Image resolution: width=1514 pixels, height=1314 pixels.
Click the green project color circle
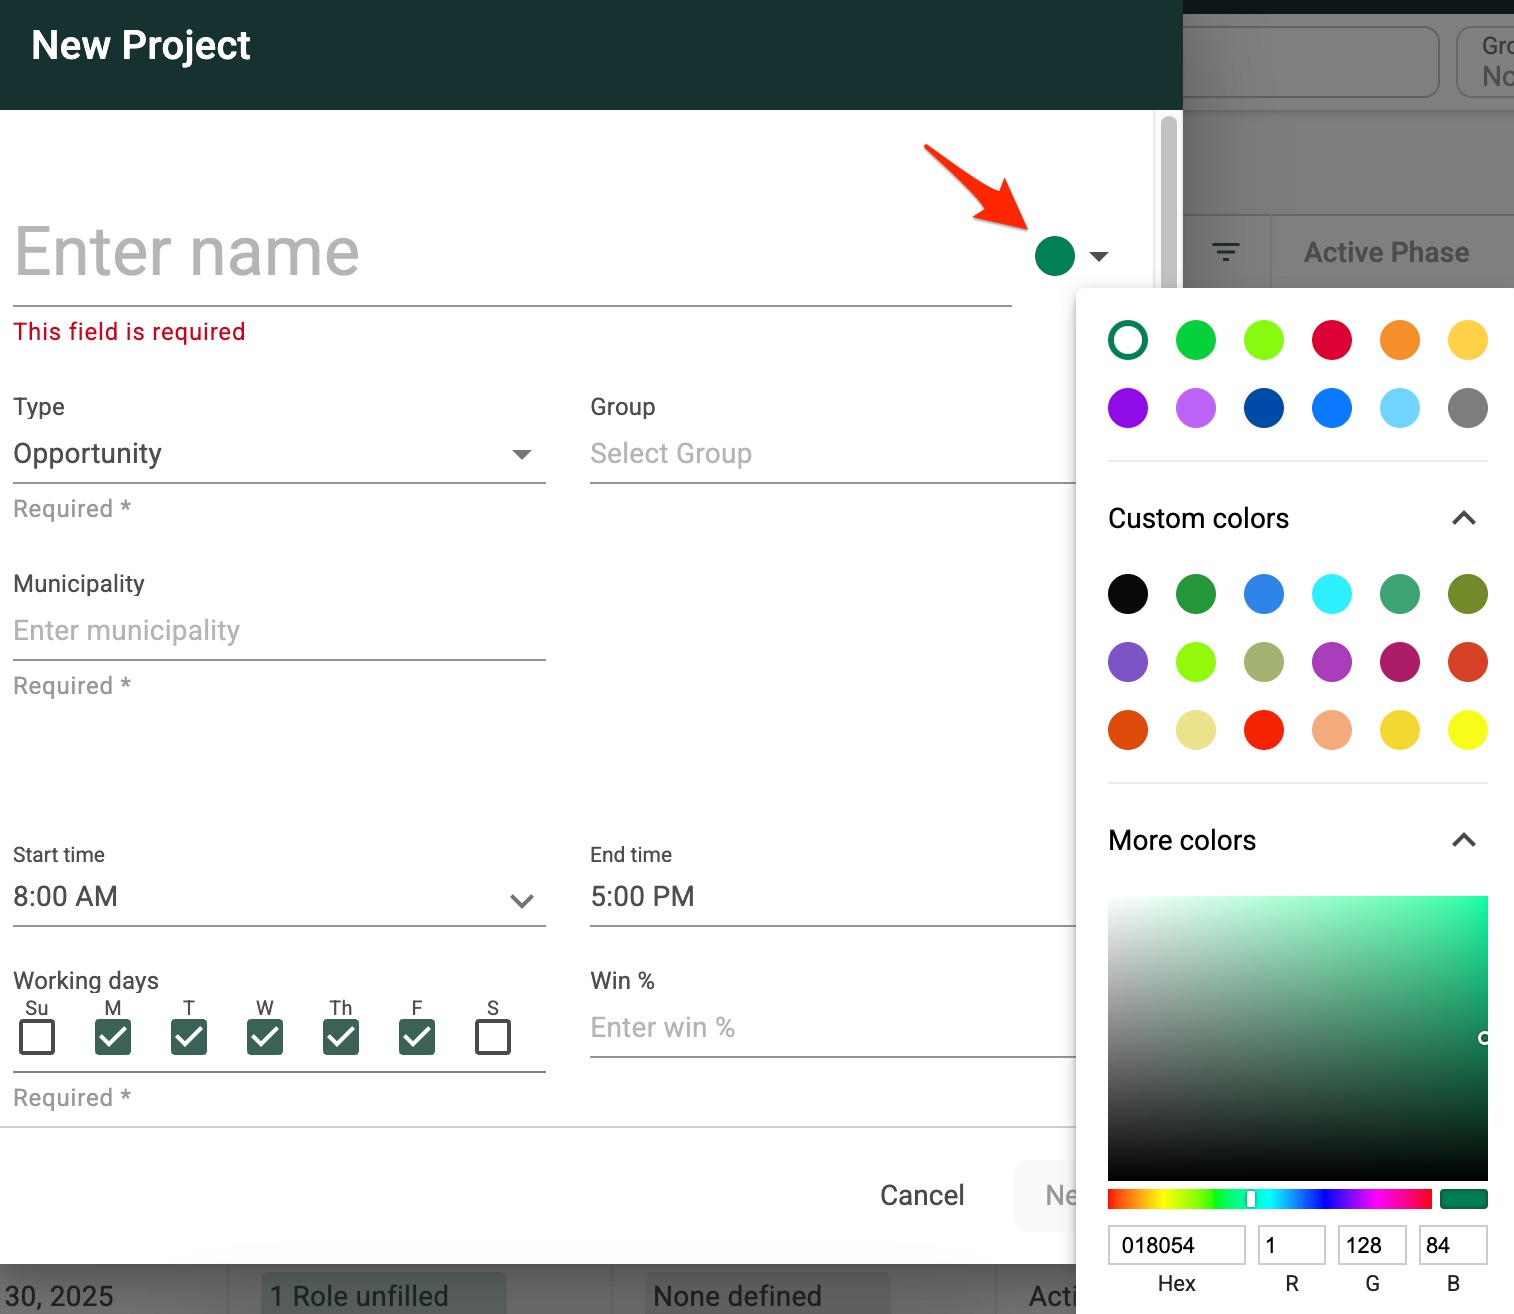point(1055,256)
